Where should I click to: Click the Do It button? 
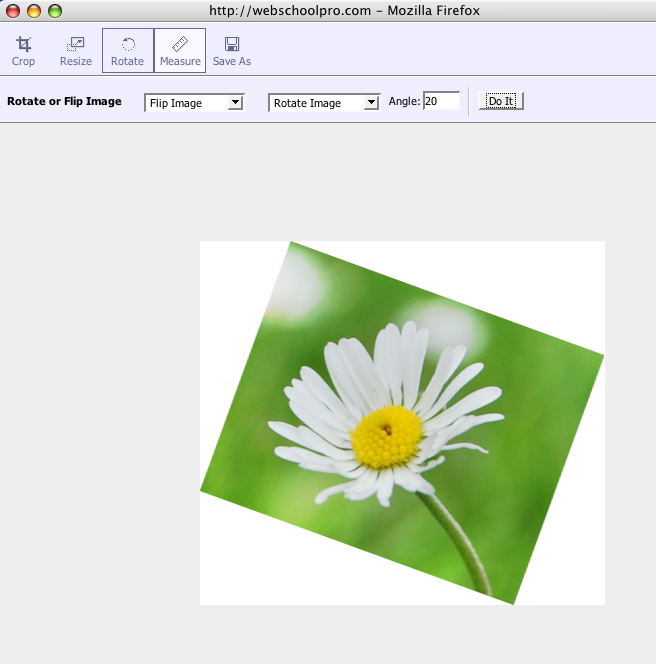[x=501, y=101]
